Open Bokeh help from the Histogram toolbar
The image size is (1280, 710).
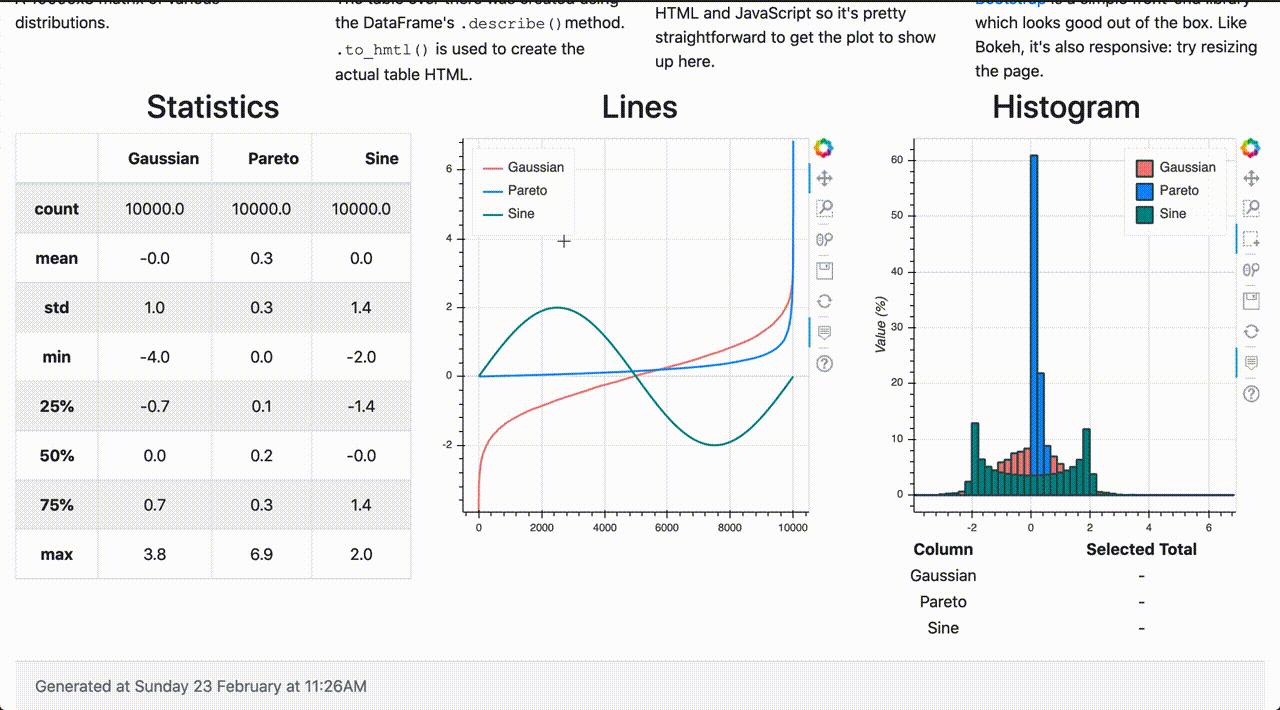pos(1250,393)
